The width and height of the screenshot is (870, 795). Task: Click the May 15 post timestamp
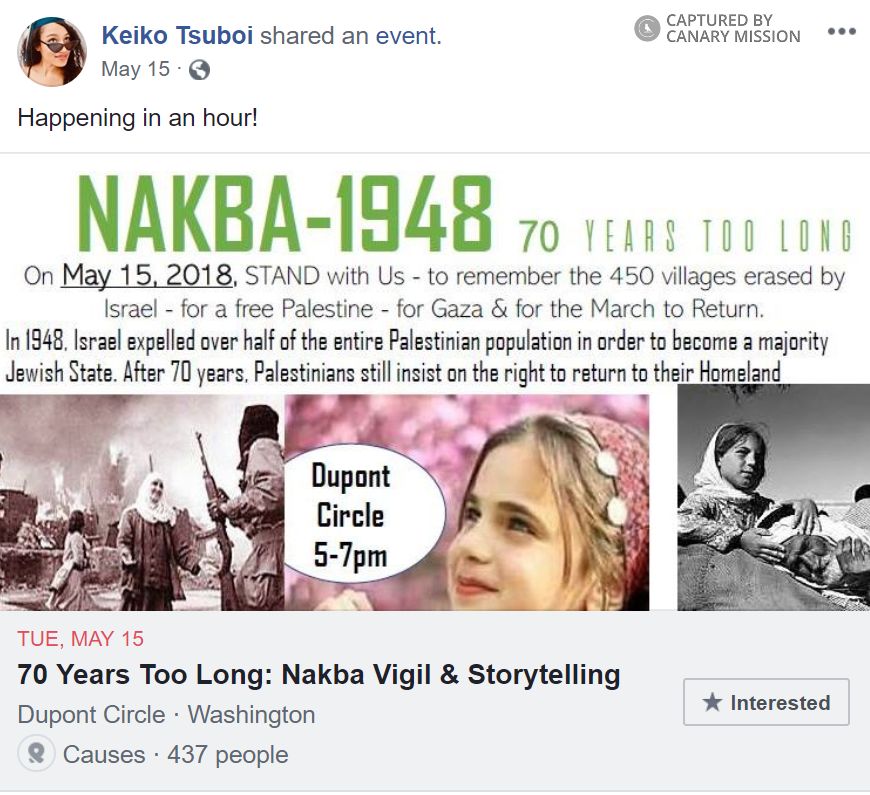pos(135,70)
